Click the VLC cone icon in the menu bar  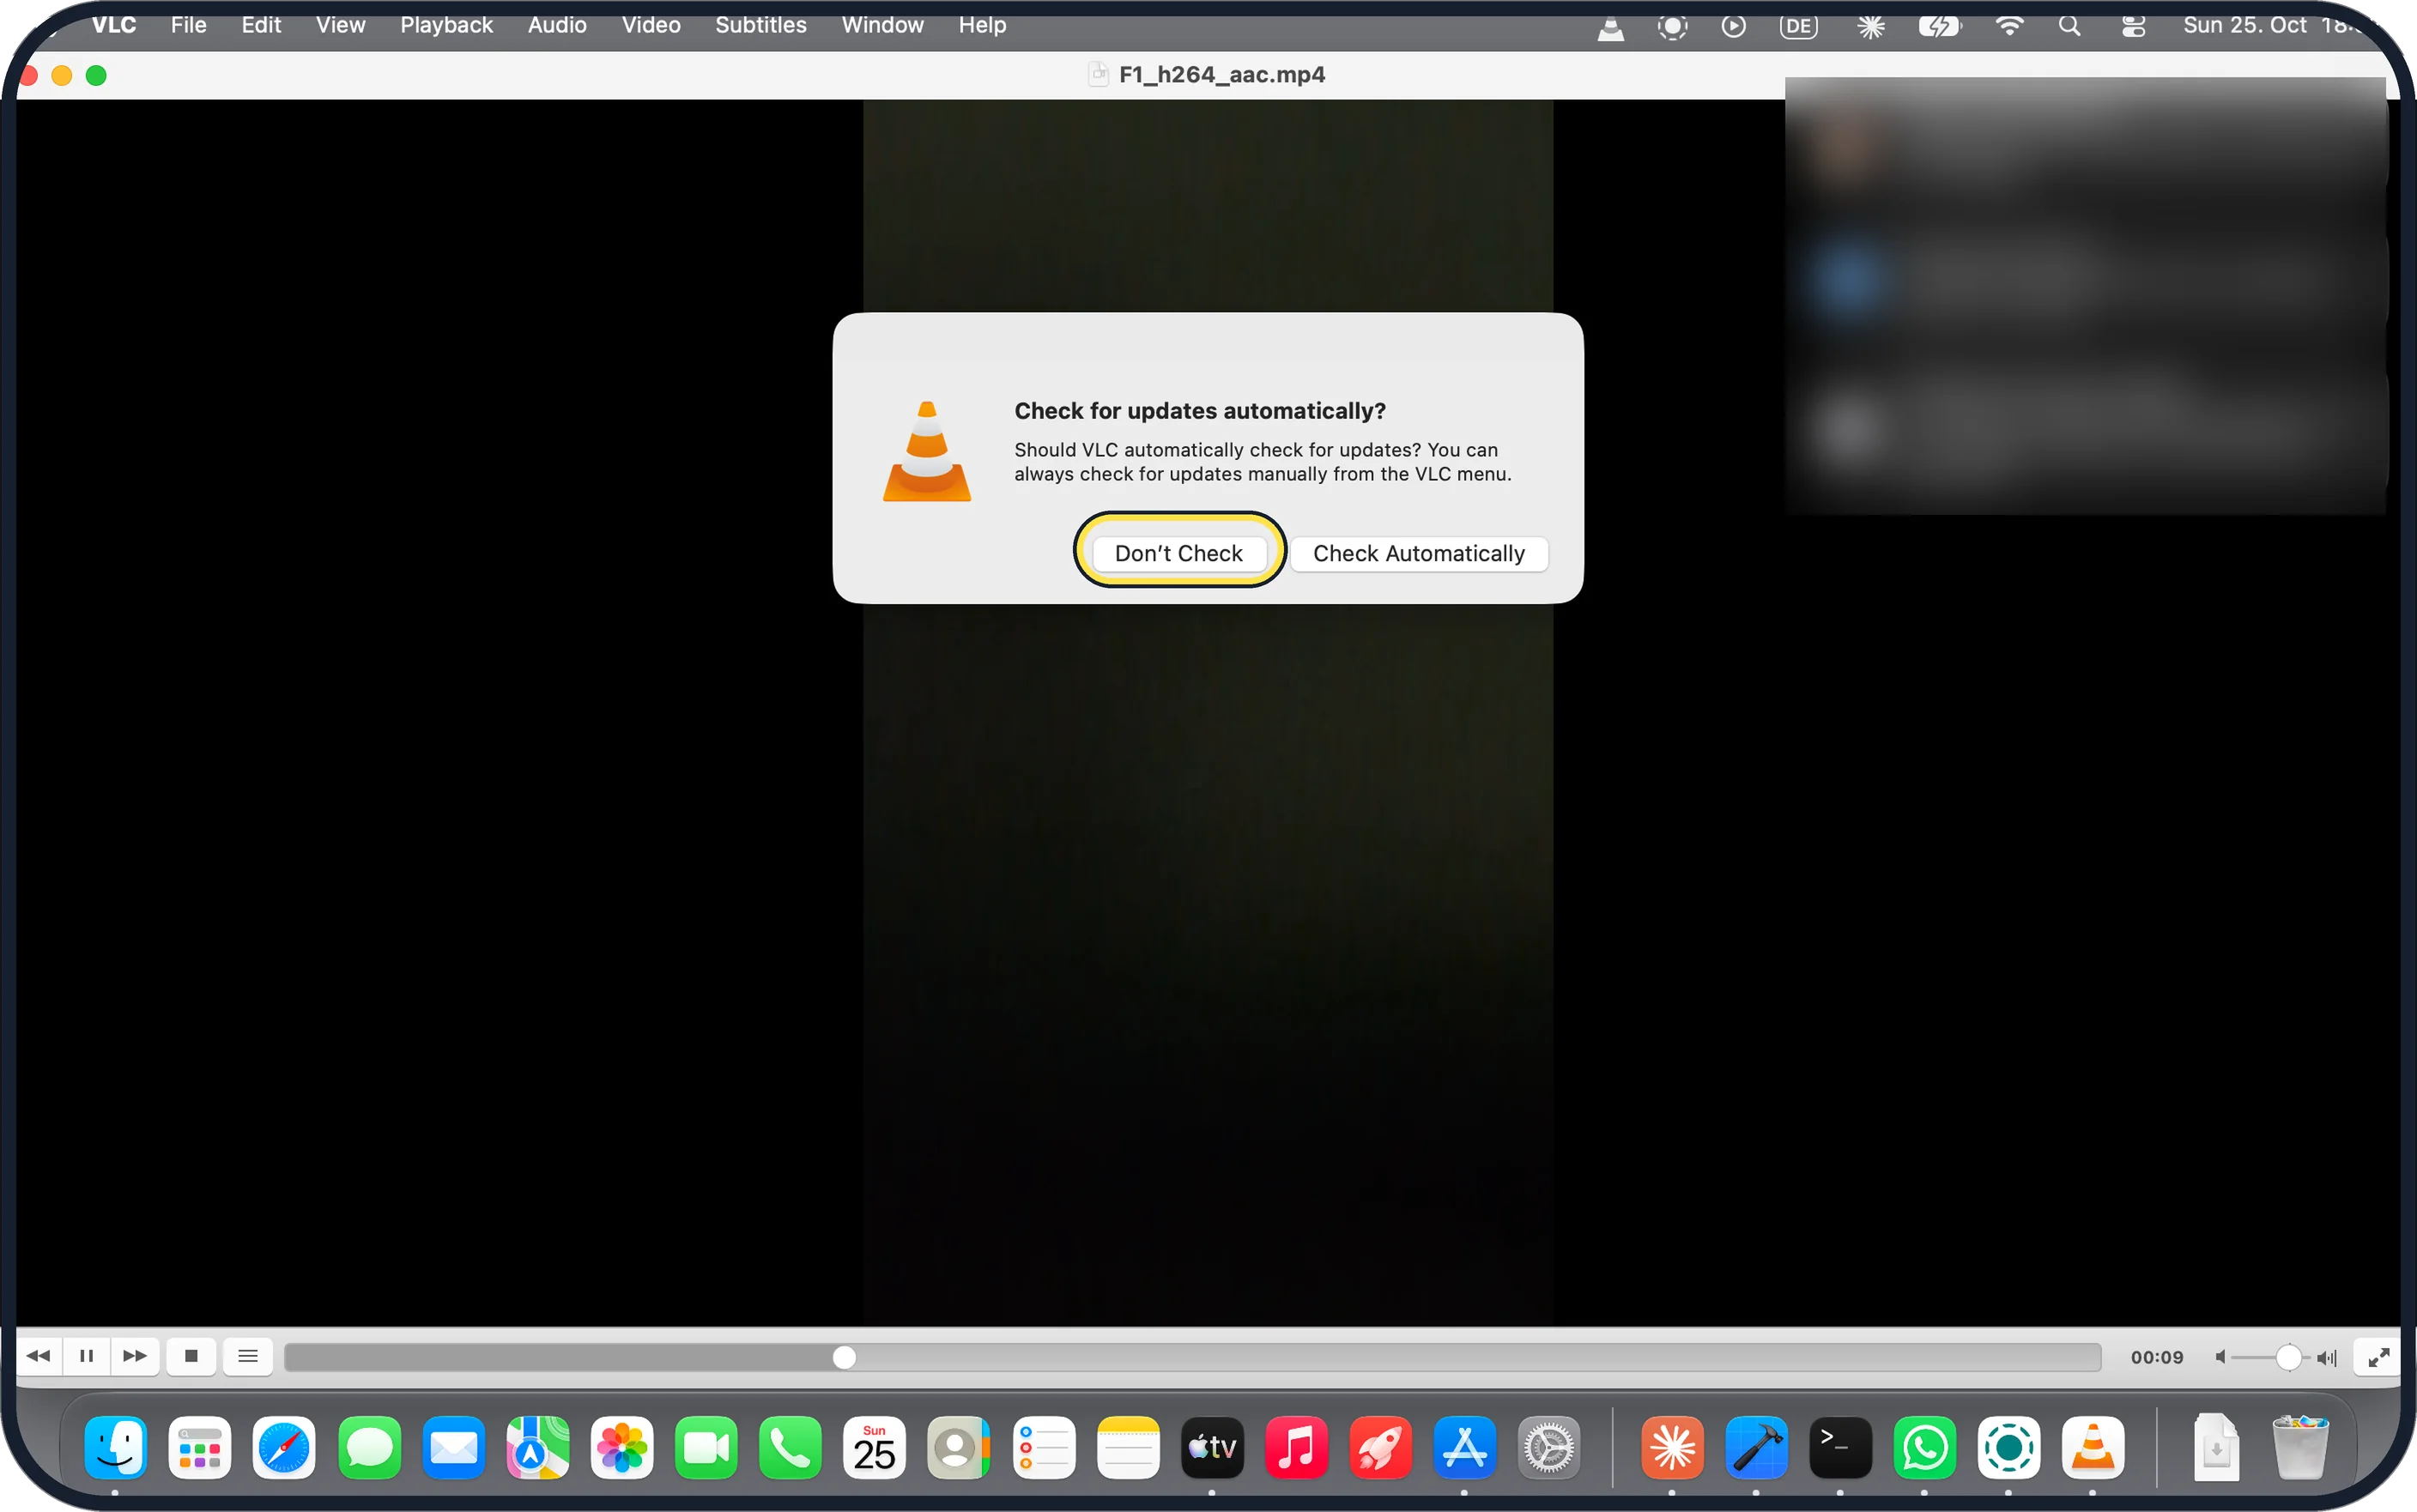pyautogui.click(x=1610, y=27)
